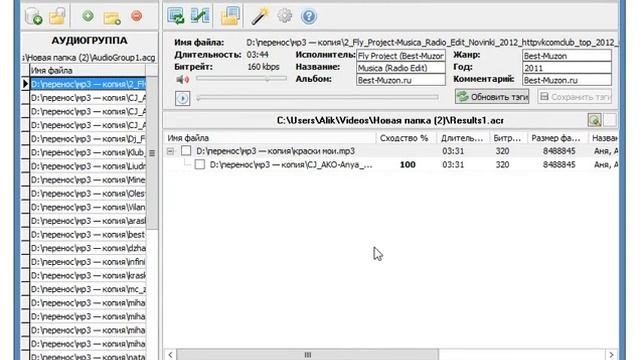This screenshot has height=360, width=640.
Task: Edit the Комментарий field
Action: pos(567,80)
